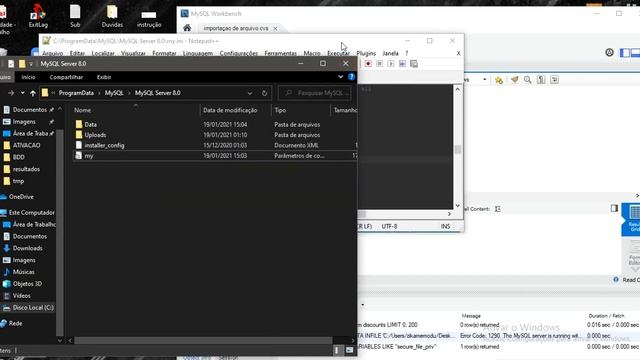Open Downloads in Explorer sidebar

click(27, 248)
